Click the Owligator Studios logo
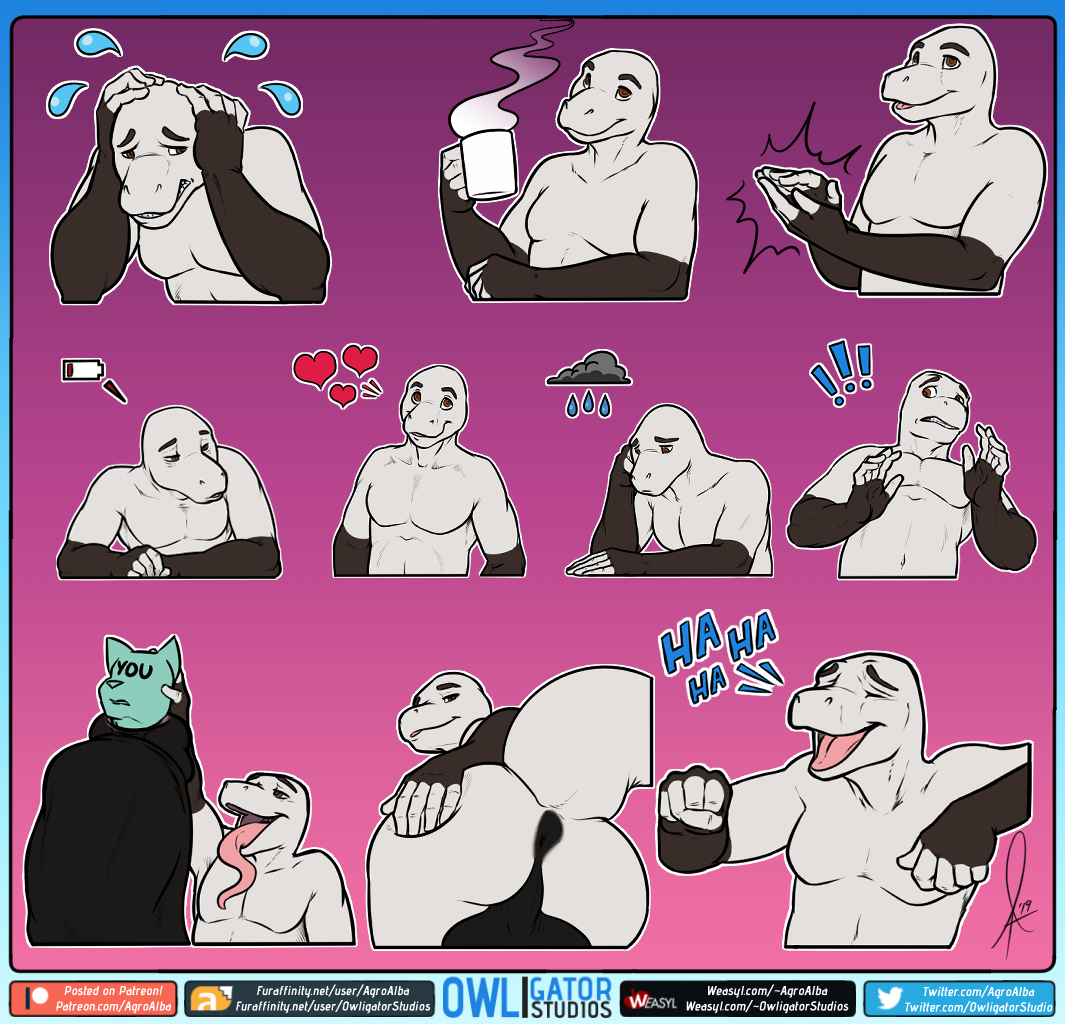1065x1024 pixels. click(527, 998)
